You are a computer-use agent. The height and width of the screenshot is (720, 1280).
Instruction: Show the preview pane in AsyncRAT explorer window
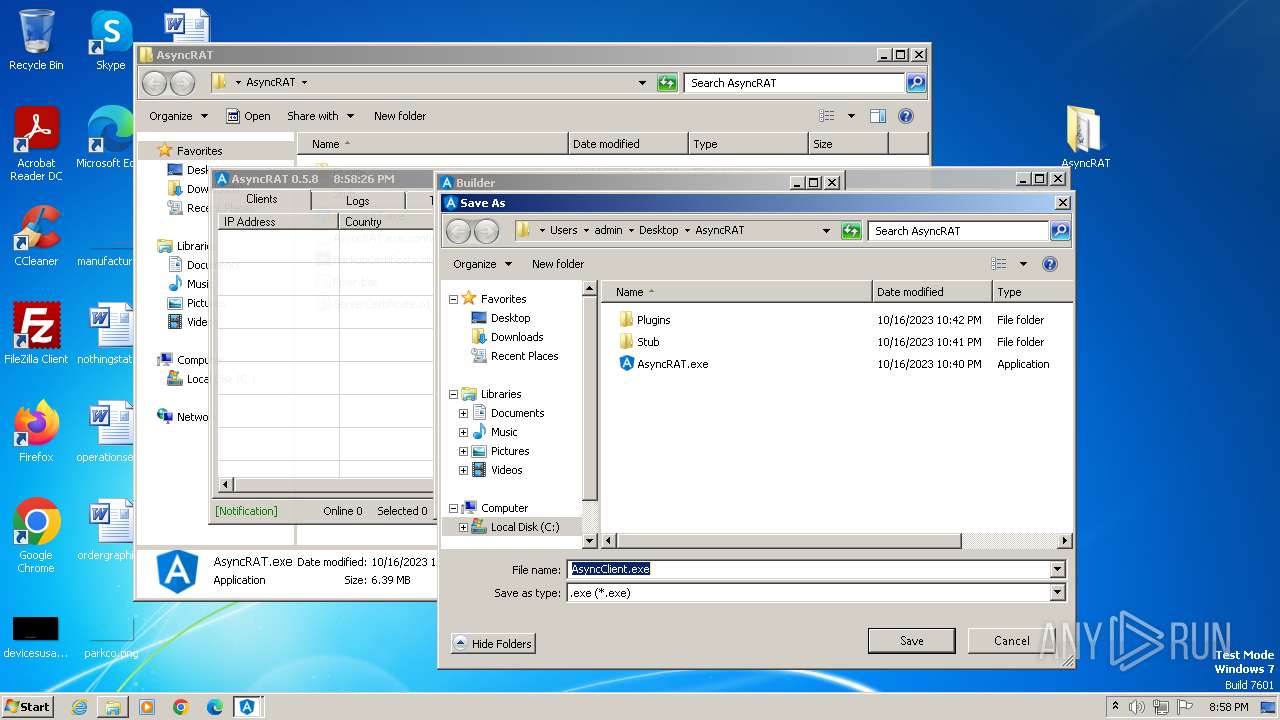coord(877,116)
